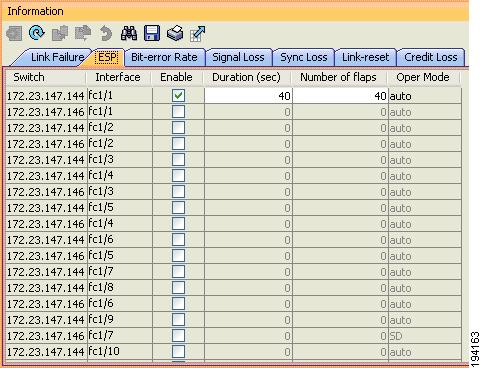
Task: Enable 172.23.147.144 fc1/5 checkbox
Action: click(179, 208)
